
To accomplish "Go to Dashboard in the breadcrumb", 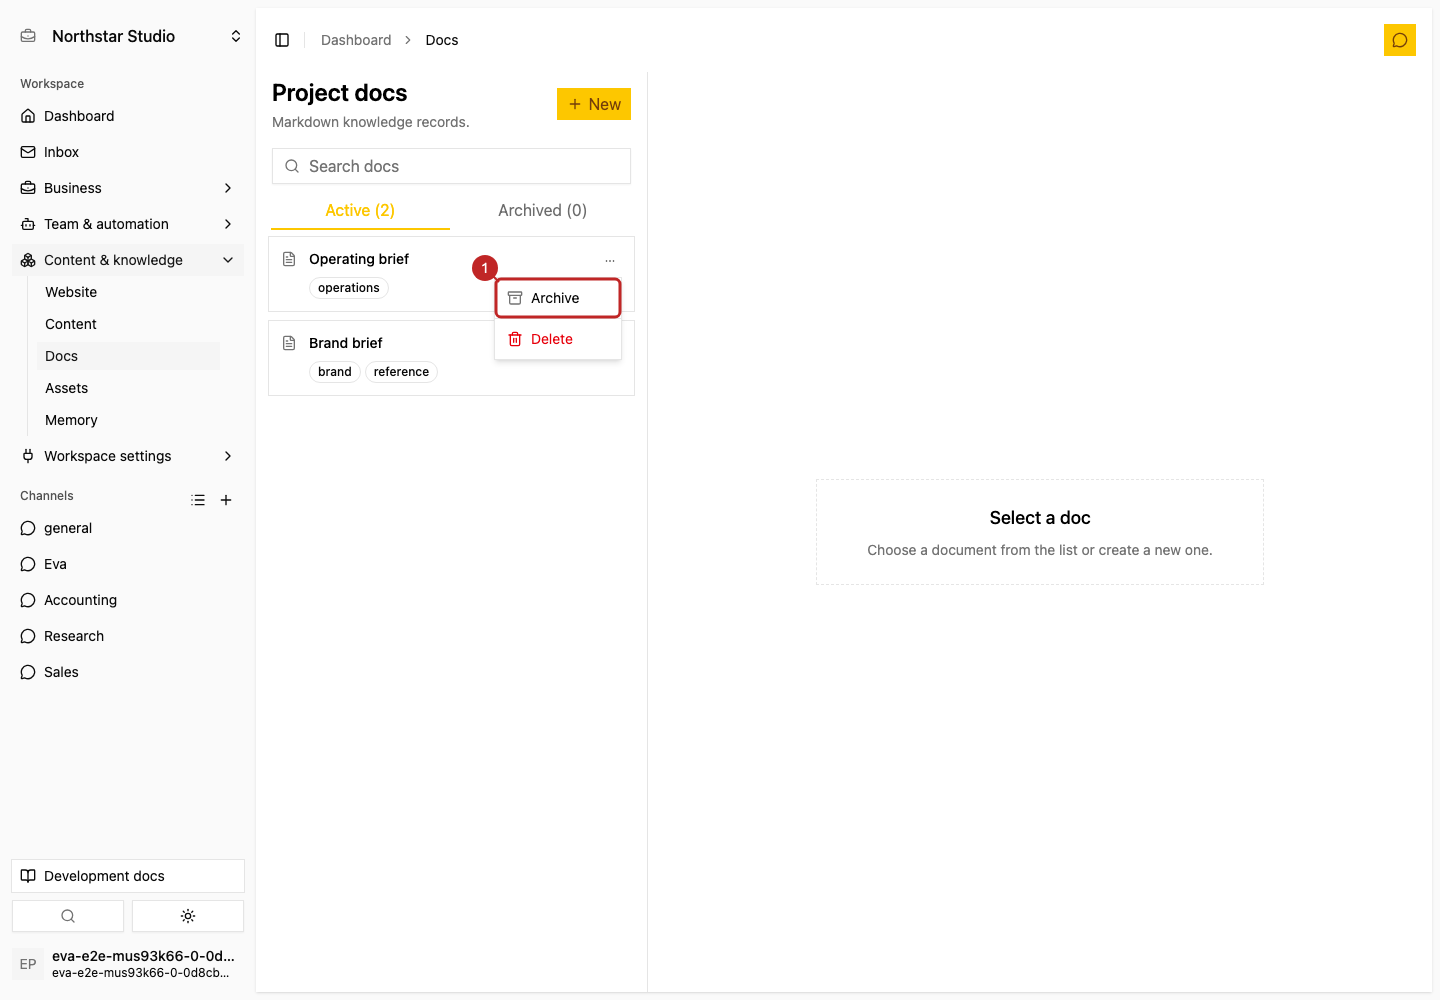I will [356, 40].
